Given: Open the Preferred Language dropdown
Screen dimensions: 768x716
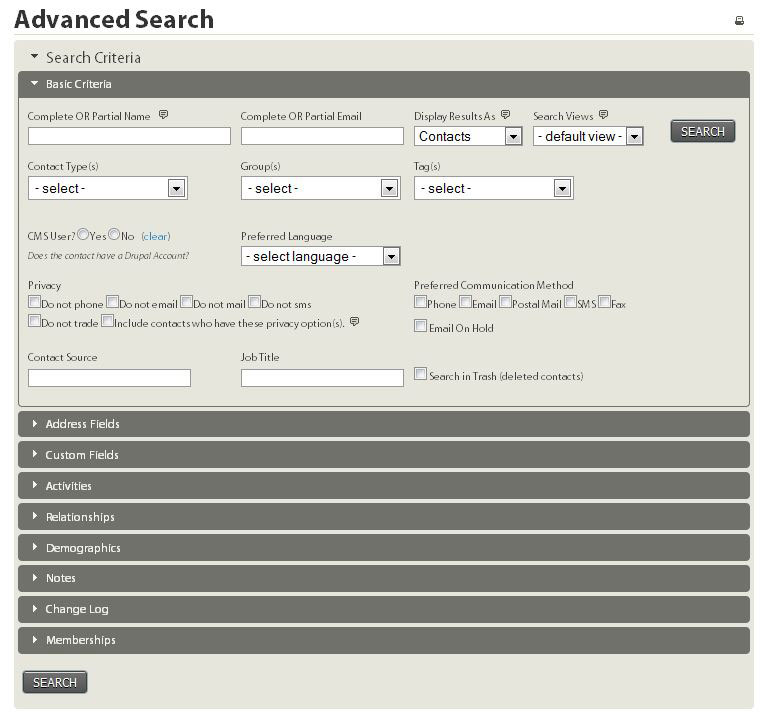Looking at the screenshot, I should [x=320, y=256].
